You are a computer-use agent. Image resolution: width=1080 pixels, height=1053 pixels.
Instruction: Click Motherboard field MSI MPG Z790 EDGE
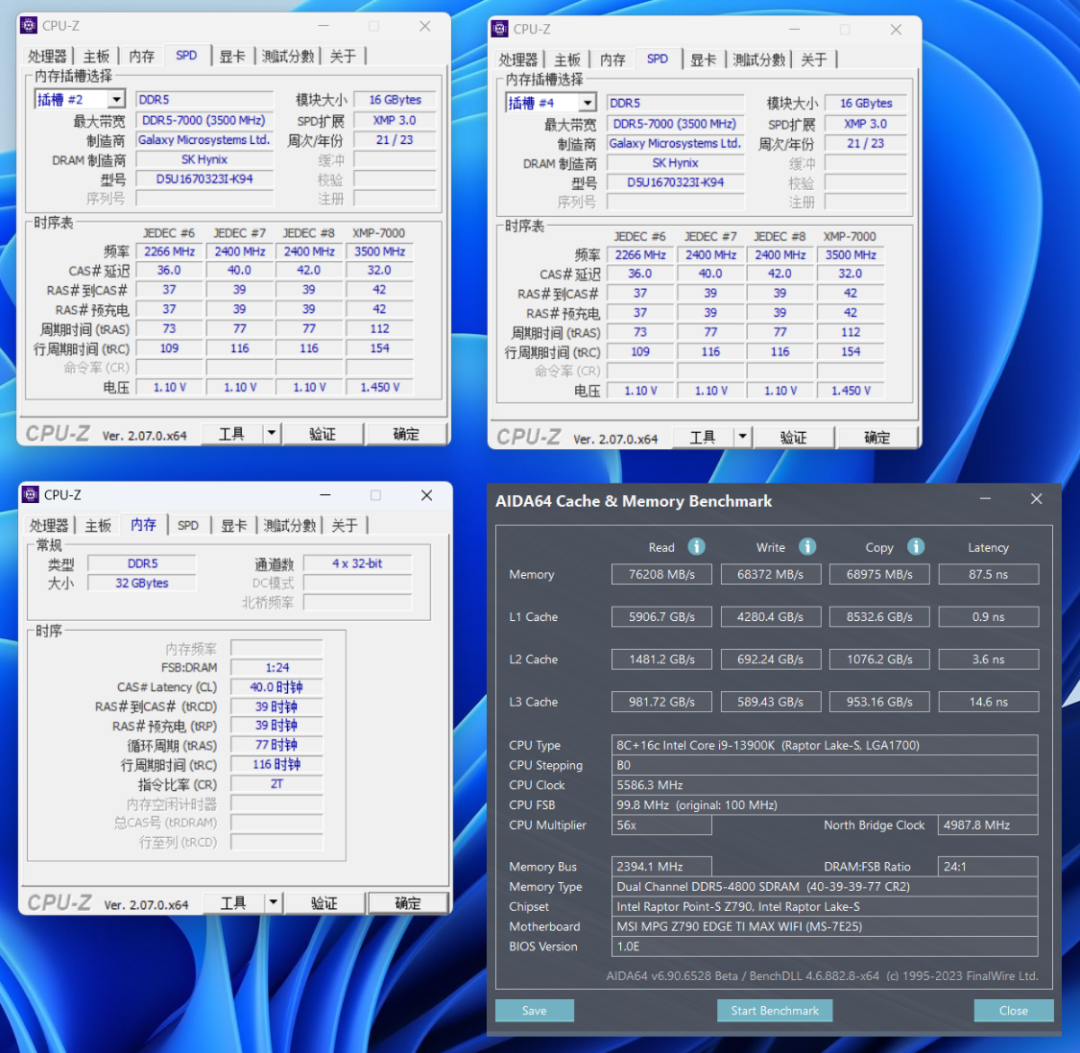(x=824, y=927)
